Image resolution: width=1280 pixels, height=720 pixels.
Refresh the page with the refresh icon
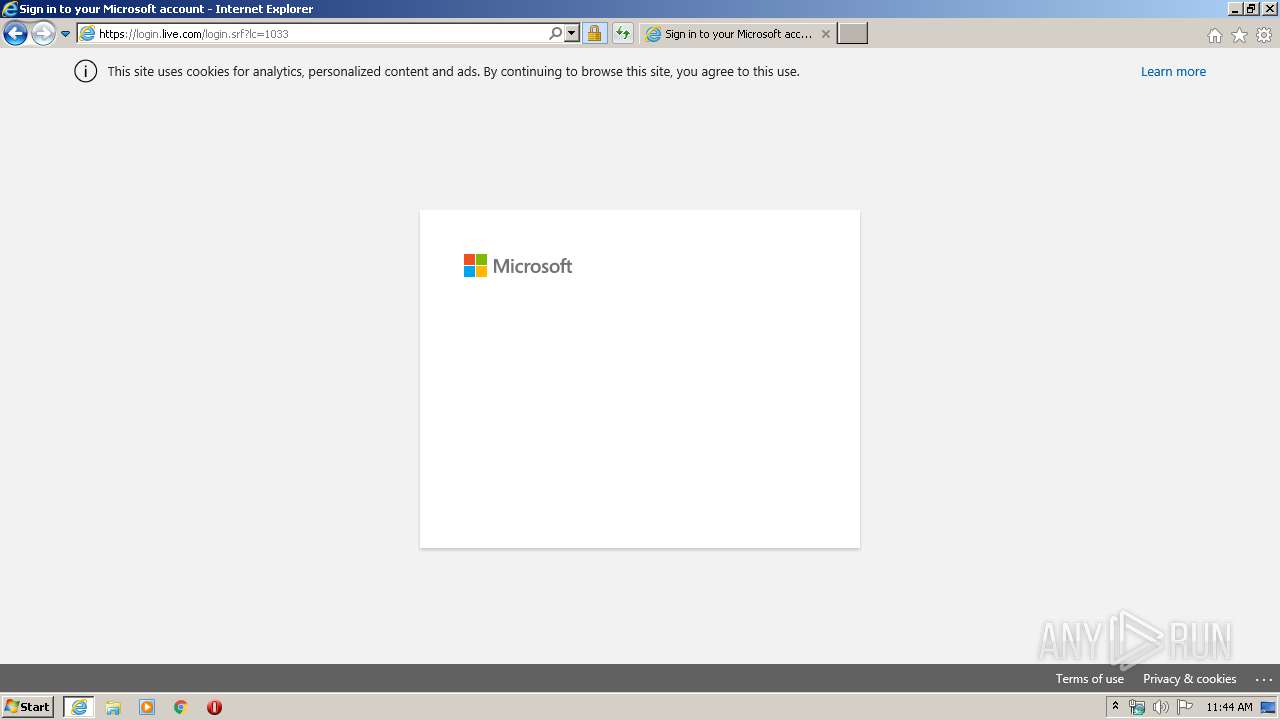click(623, 34)
